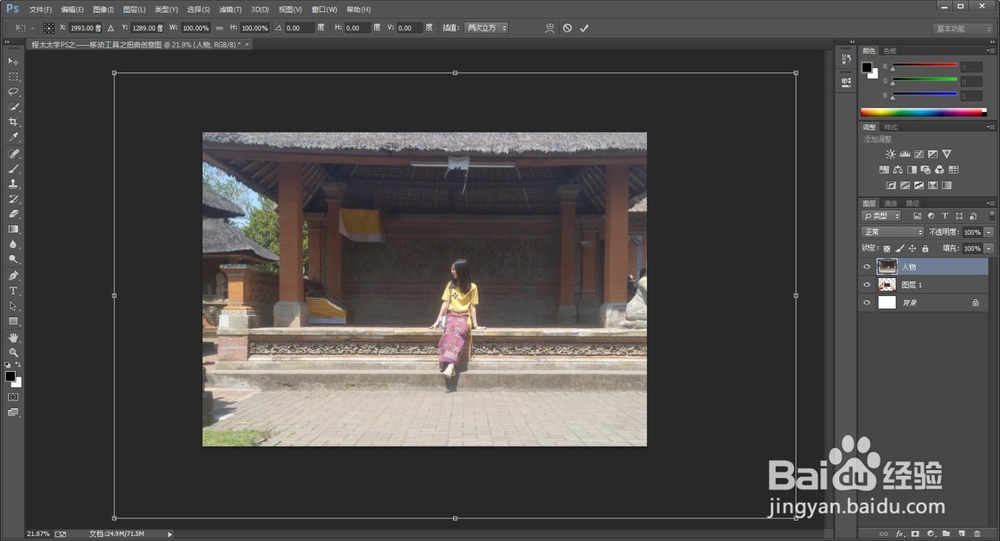The width and height of the screenshot is (1000, 541).
Task: Toggle Quick Mask mode icon
Action: (x=13, y=397)
